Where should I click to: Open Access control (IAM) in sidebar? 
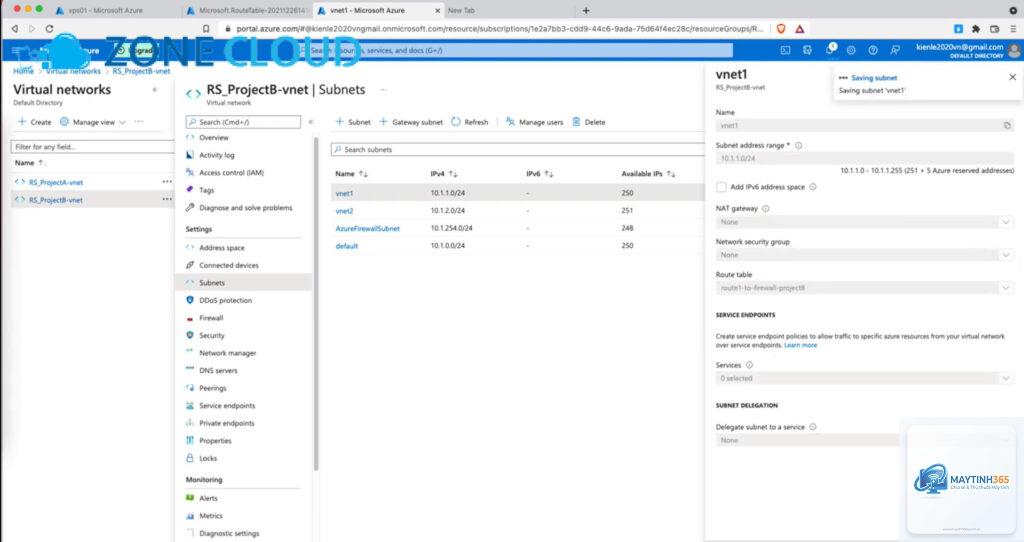click(231, 173)
